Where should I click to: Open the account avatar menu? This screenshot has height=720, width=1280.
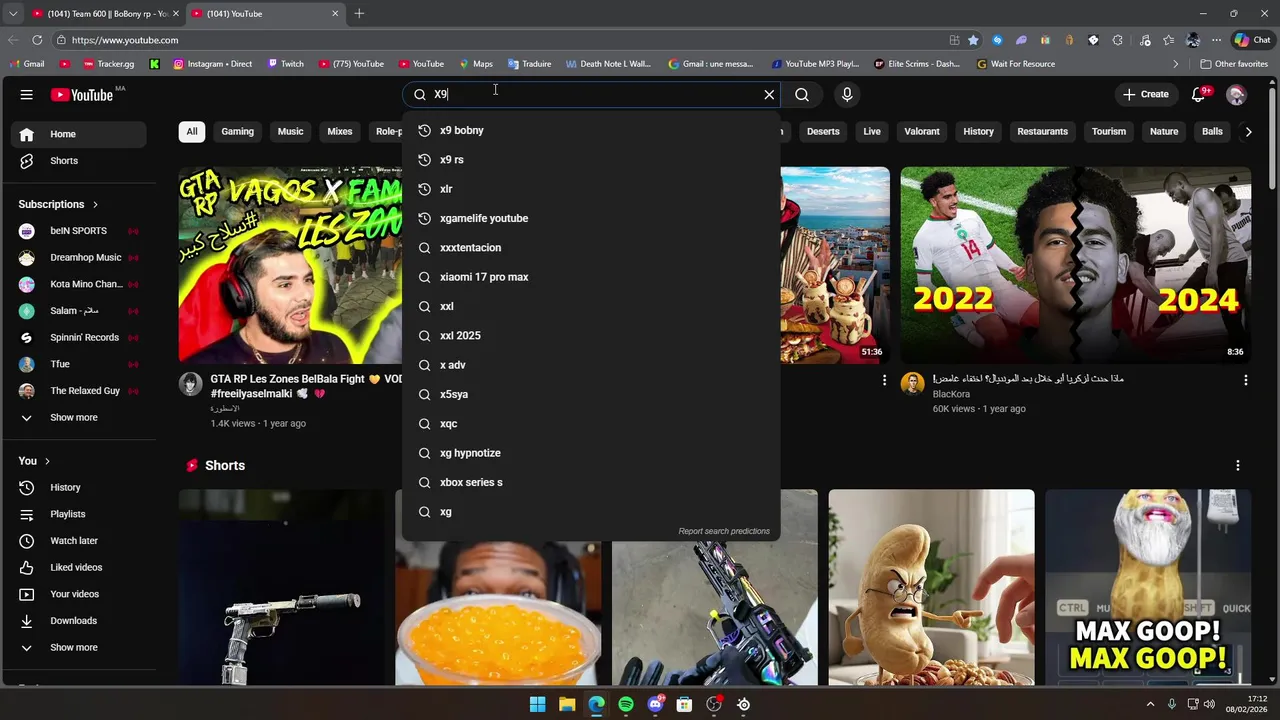point(1237,94)
